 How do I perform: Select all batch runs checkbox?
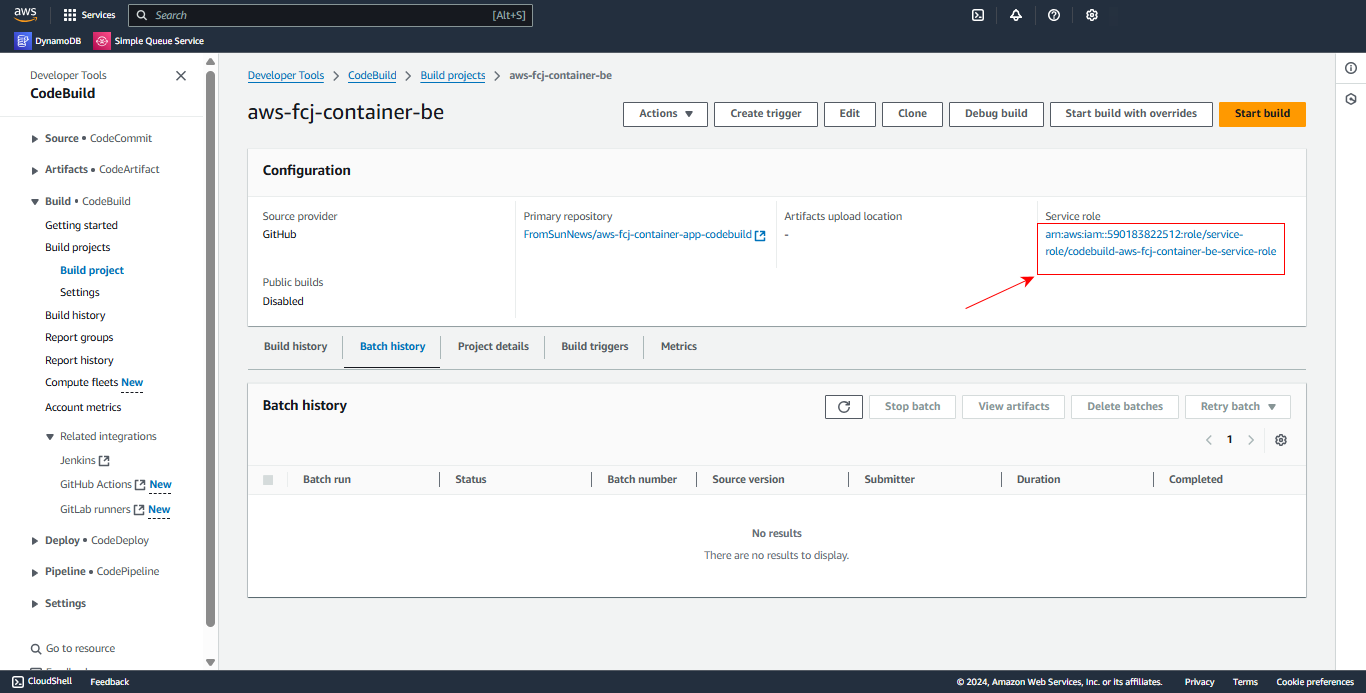coord(268,480)
